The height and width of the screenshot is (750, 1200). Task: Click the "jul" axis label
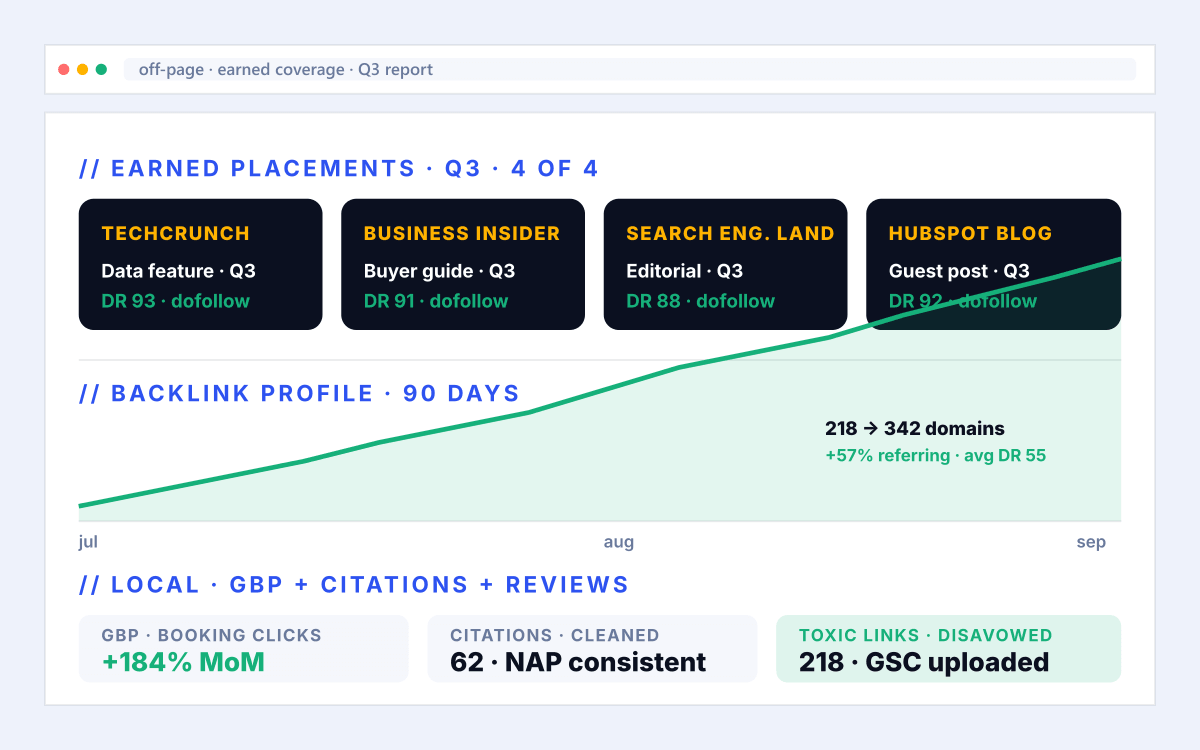tap(88, 542)
